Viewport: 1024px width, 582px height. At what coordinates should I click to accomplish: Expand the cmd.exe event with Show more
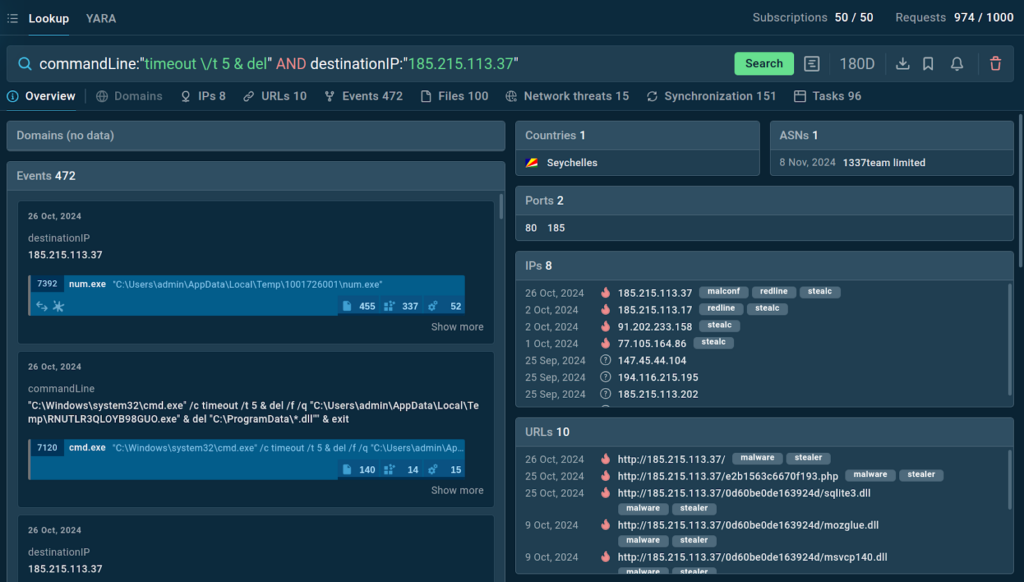point(457,490)
